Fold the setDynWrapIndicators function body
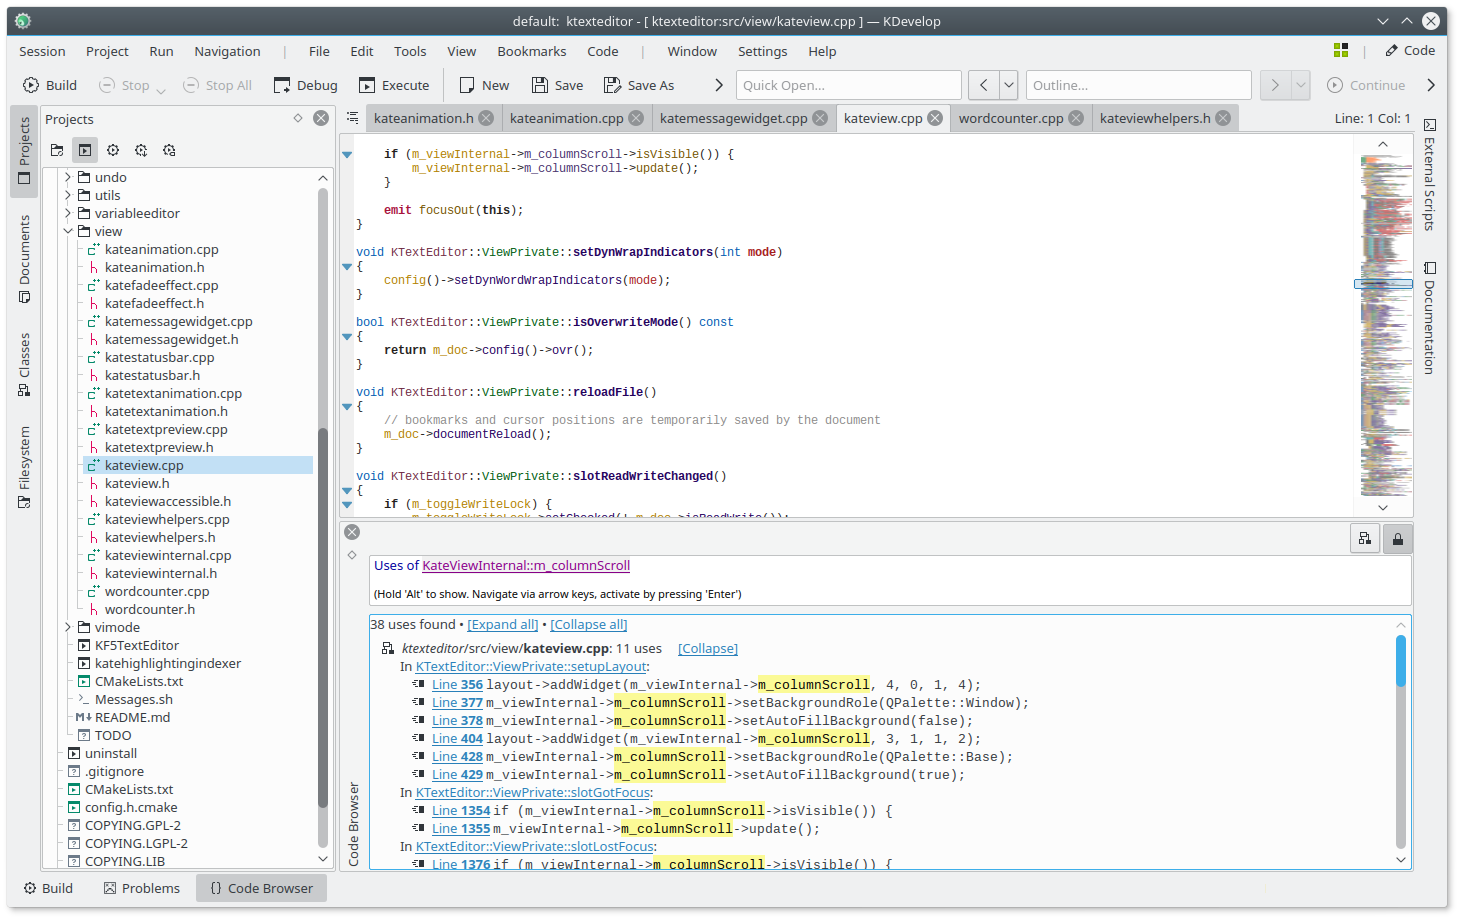 click(x=347, y=267)
